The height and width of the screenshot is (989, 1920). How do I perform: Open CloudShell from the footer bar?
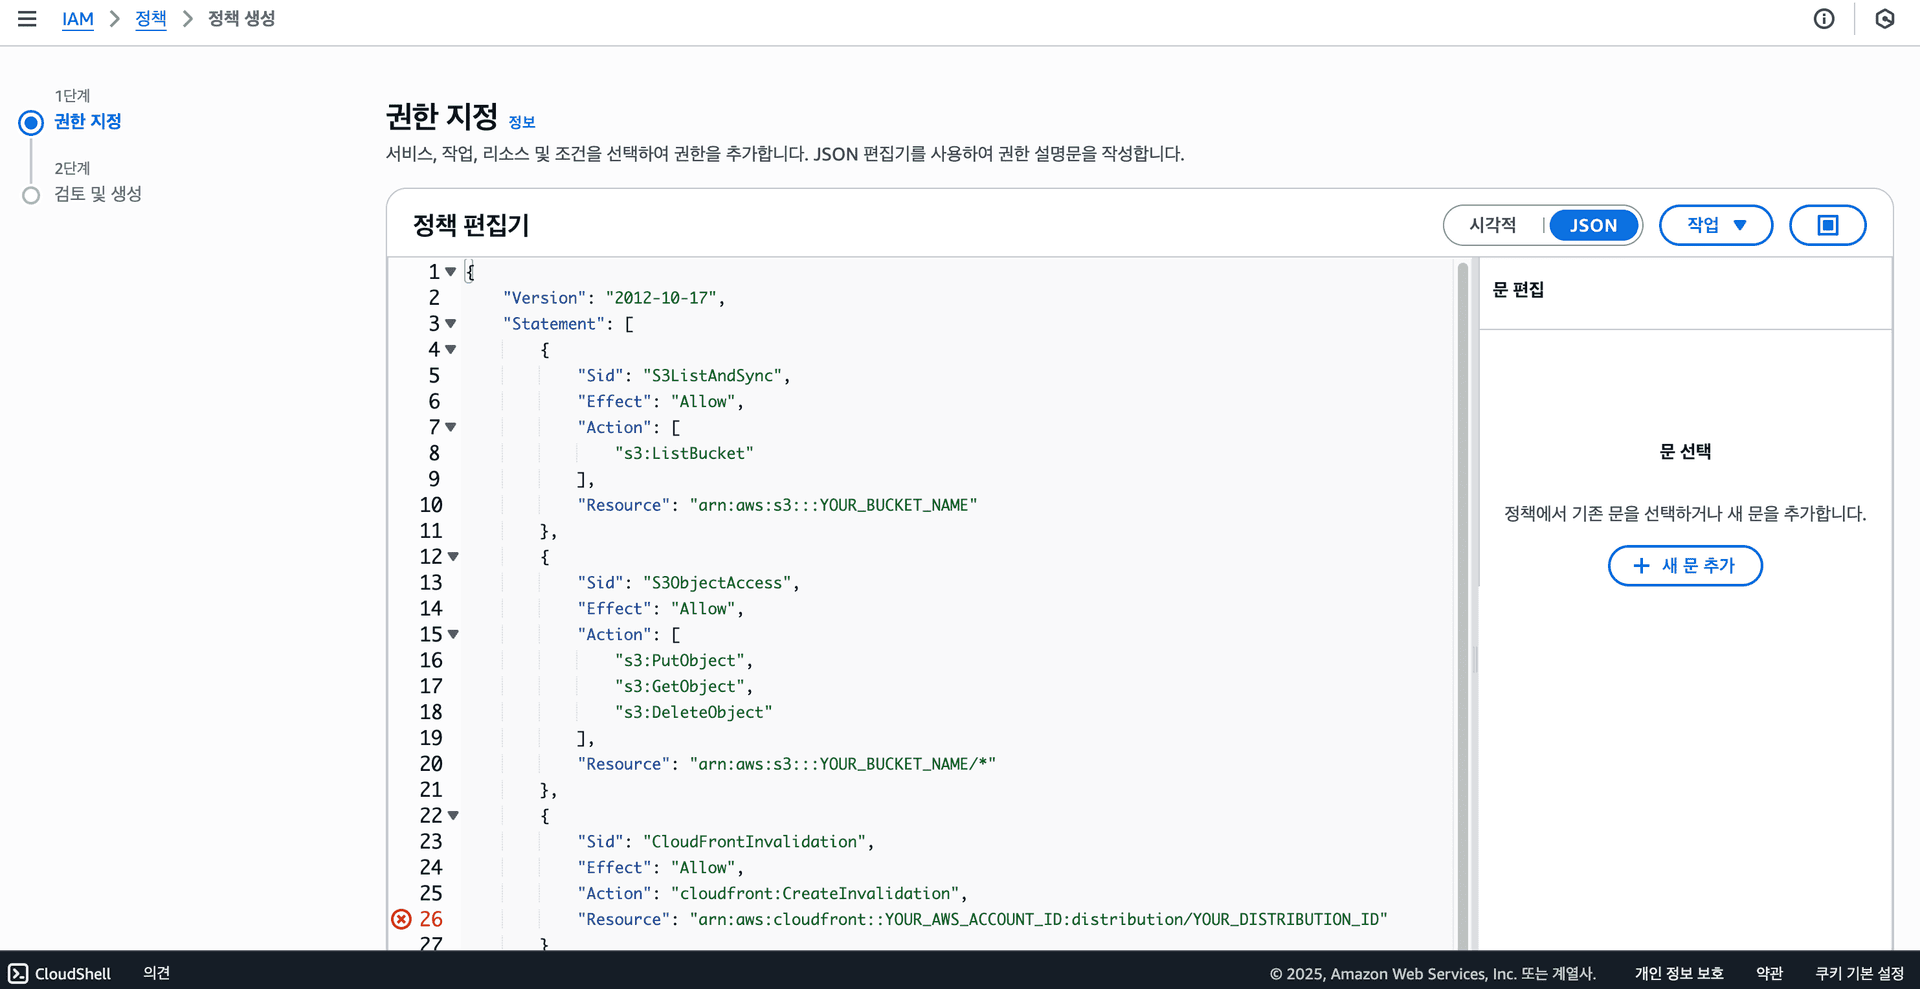coord(60,973)
